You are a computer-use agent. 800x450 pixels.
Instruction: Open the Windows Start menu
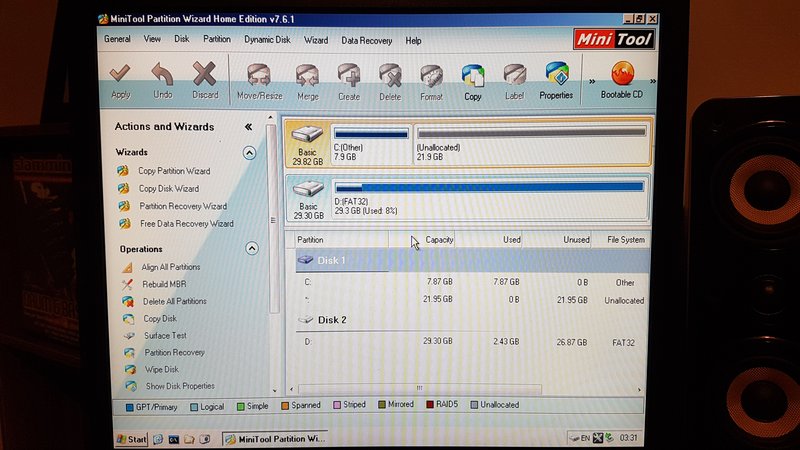(x=131, y=439)
